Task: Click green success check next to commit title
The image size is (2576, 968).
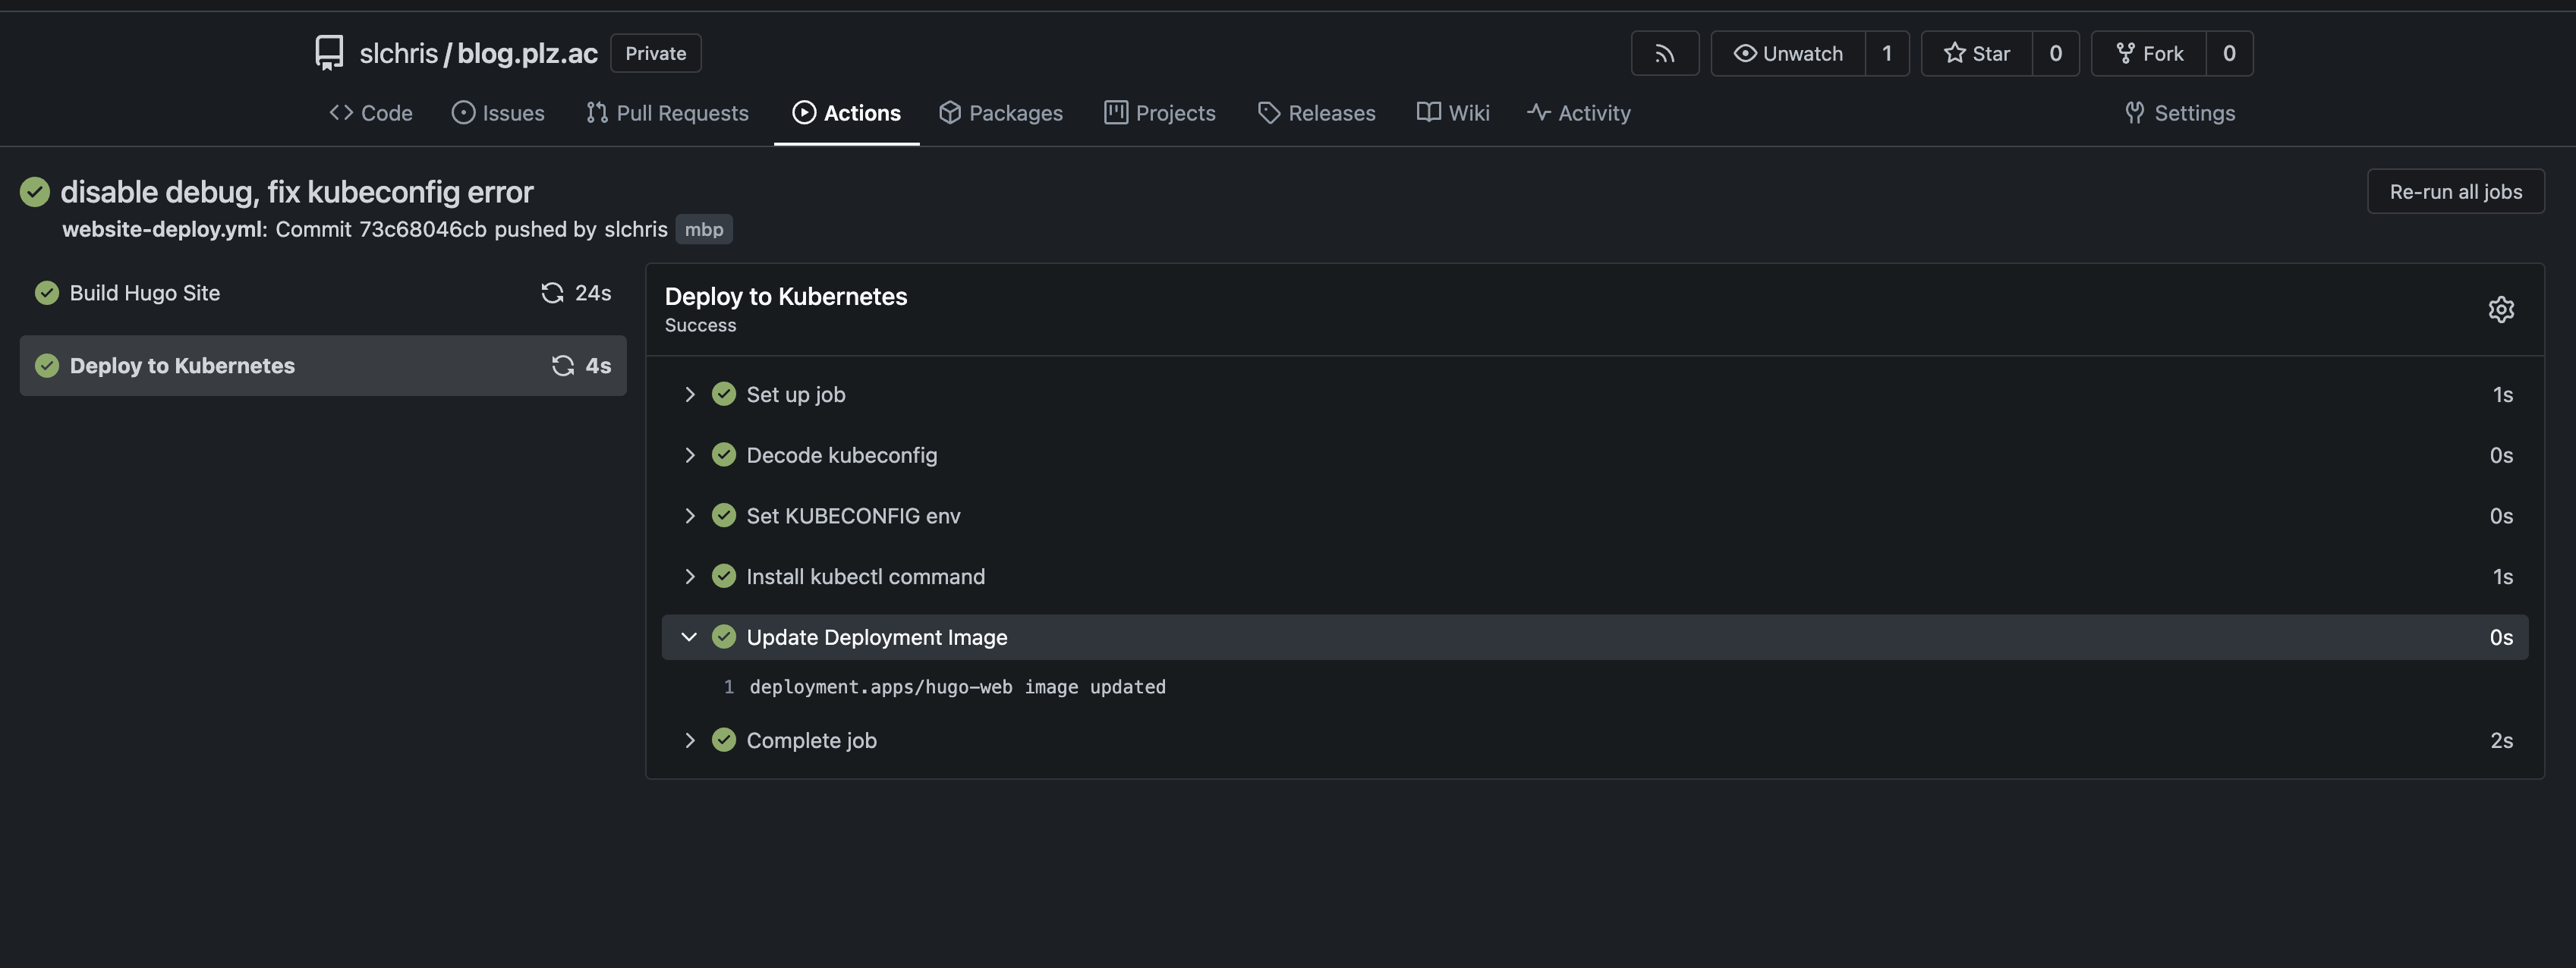Action: click(35, 191)
